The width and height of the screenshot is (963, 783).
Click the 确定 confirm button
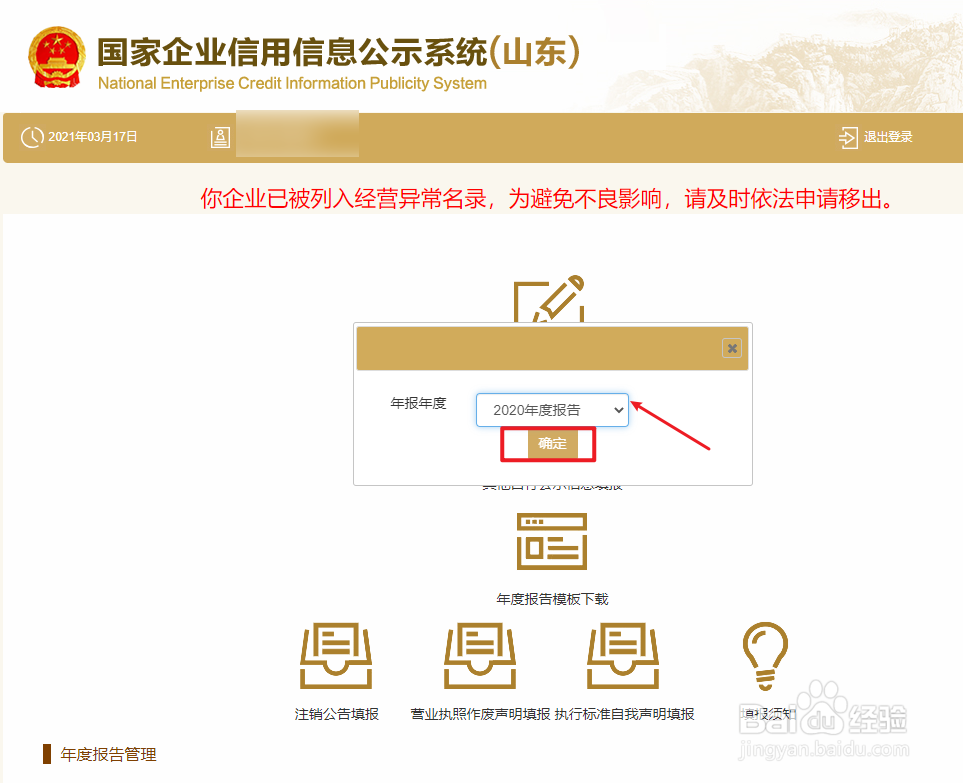coord(548,443)
